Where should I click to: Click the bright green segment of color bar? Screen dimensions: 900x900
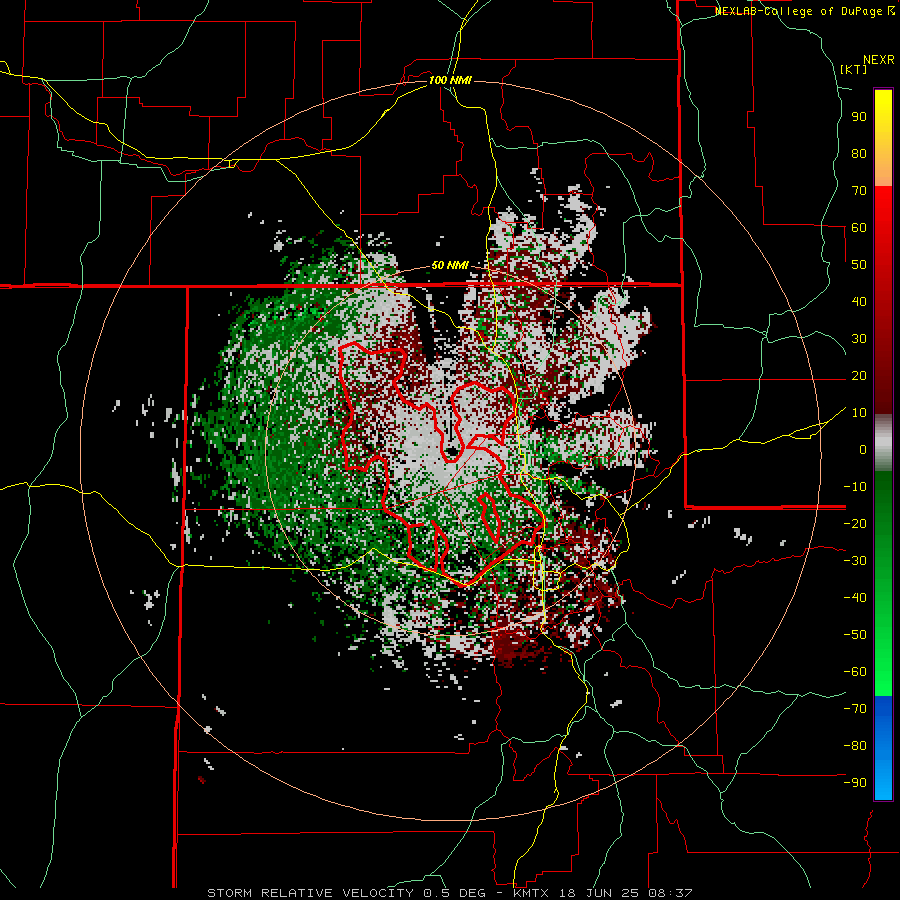pyautogui.click(x=883, y=660)
